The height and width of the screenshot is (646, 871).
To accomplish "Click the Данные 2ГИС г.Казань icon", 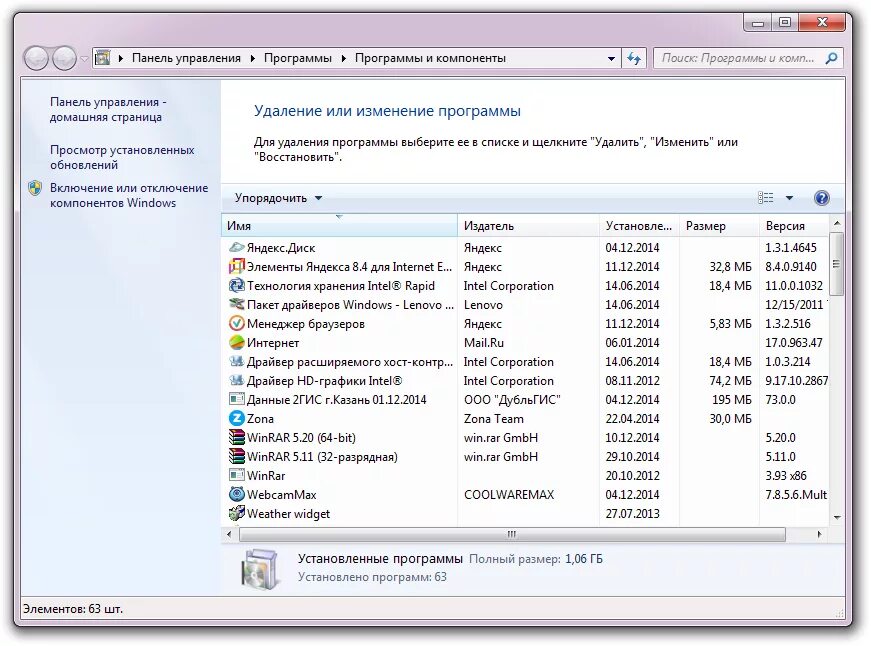I will click(x=237, y=399).
